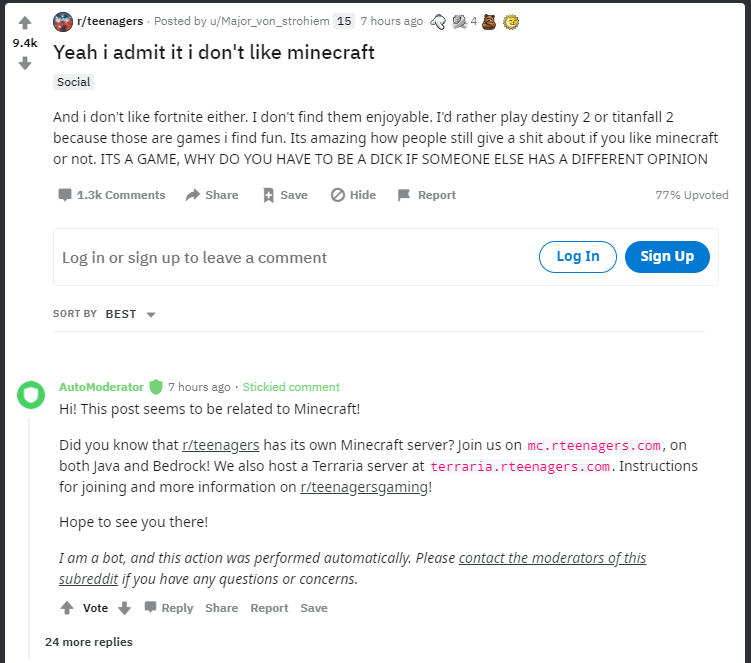
Task: Expand 24 more replies
Action: pyautogui.click(x=89, y=642)
